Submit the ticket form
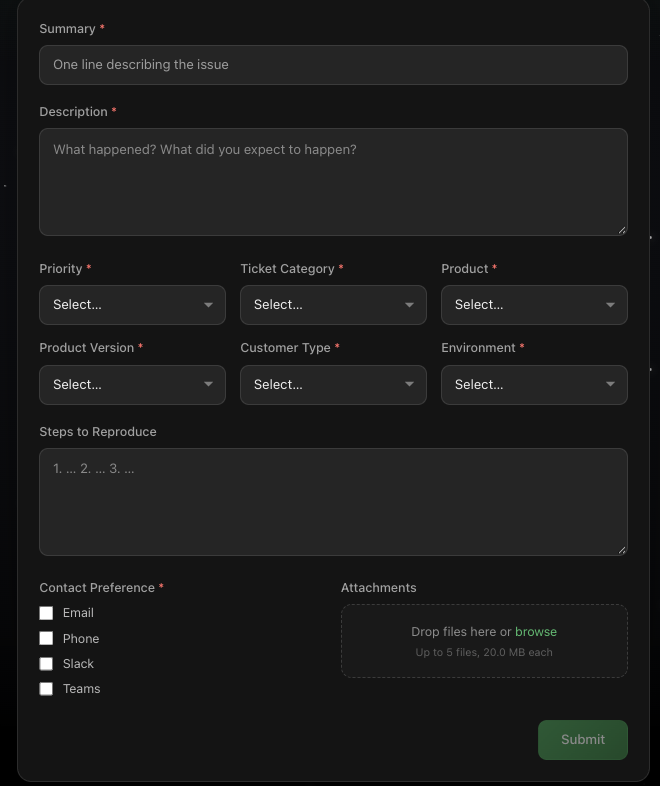Viewport: 660px width, 786px height. 583,740
